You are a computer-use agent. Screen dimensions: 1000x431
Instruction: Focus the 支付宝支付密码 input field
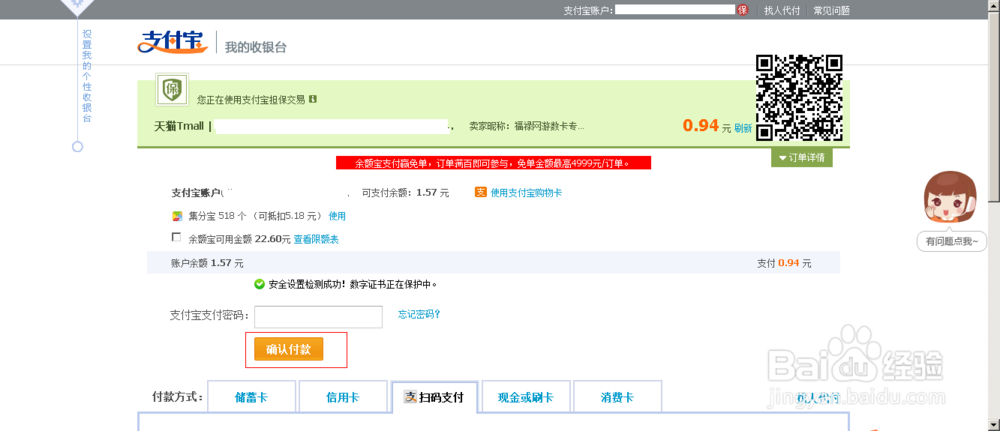318,317
